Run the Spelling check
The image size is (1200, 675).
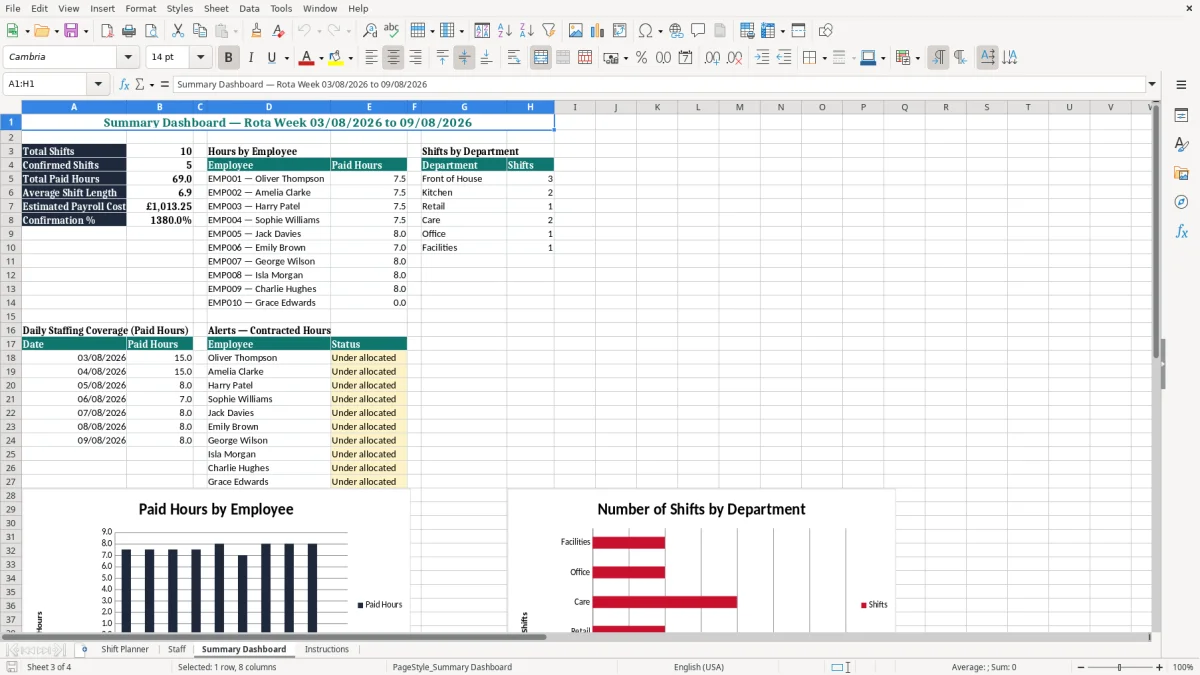(x=392, y=31)
